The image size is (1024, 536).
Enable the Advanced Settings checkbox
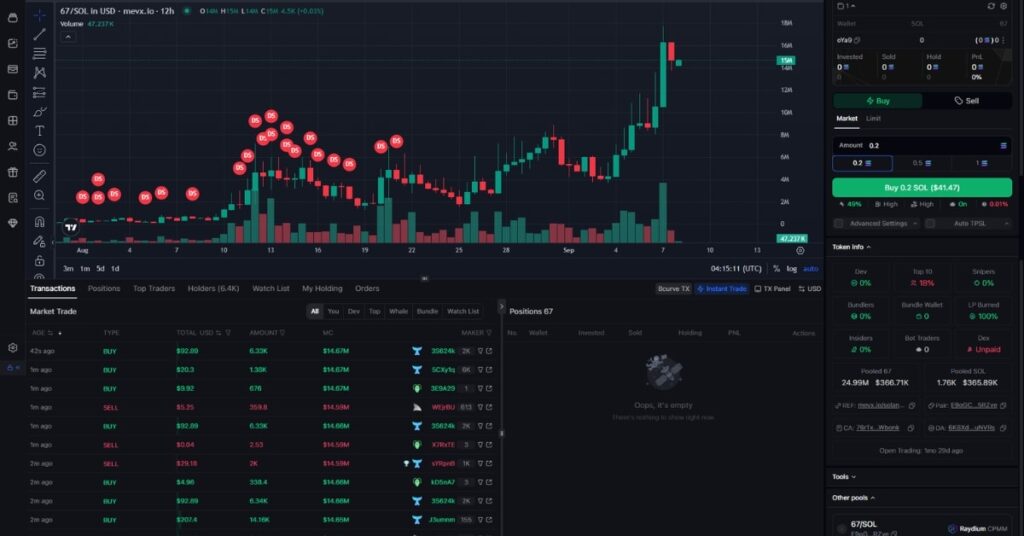(x=839, y=223)
